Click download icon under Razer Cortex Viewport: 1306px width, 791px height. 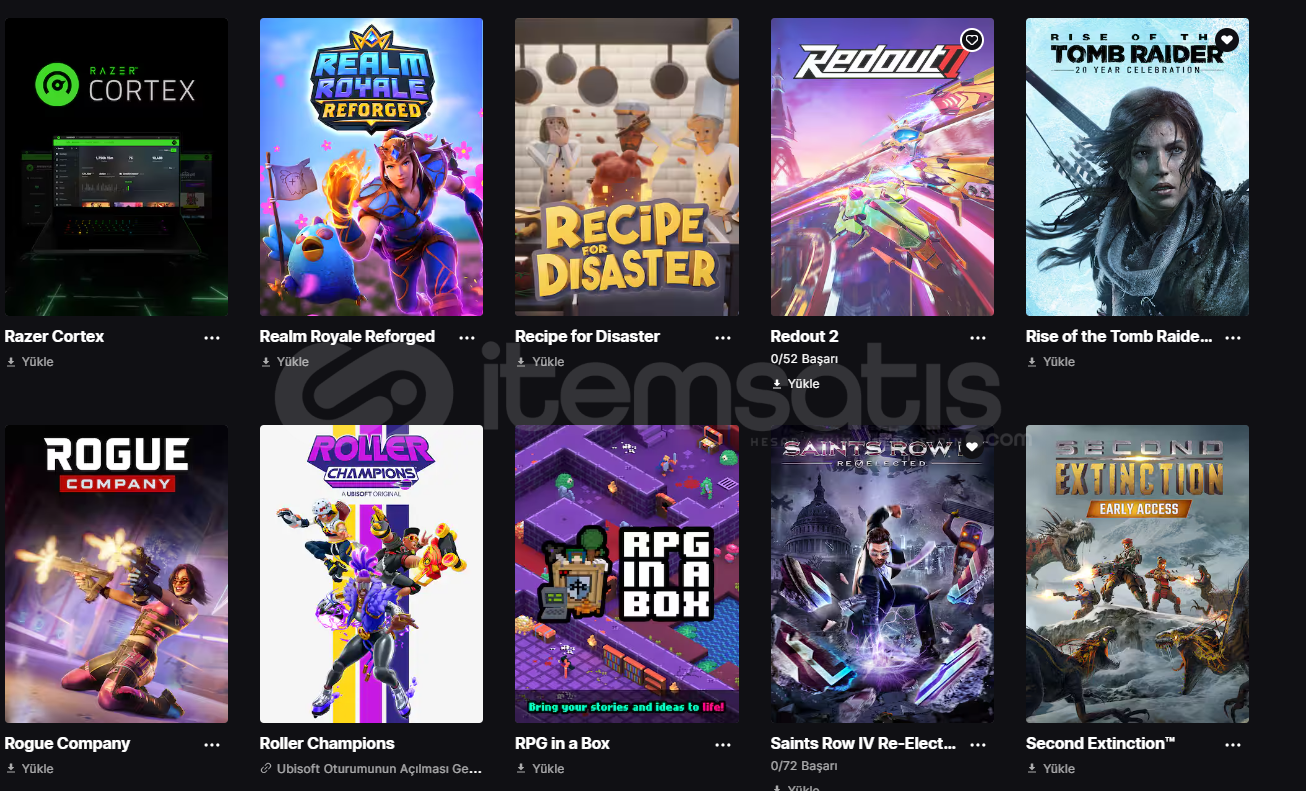coord(11,362)
